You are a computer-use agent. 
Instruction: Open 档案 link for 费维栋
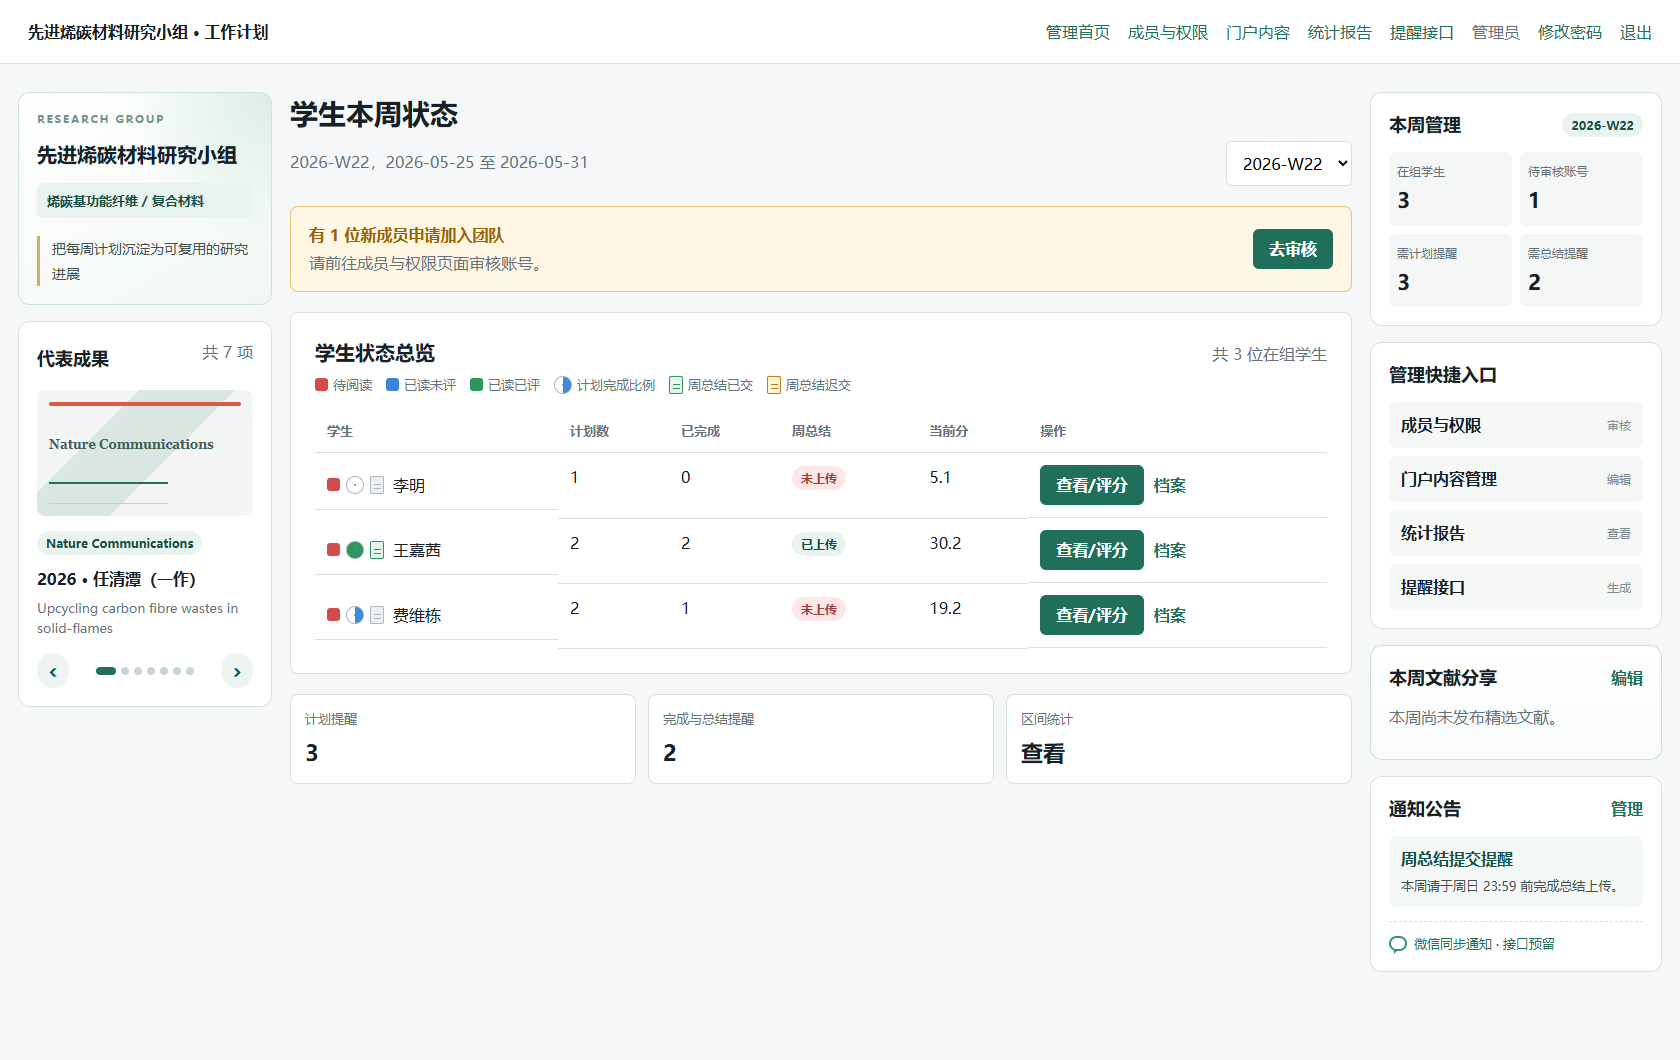coord(1170,615)
